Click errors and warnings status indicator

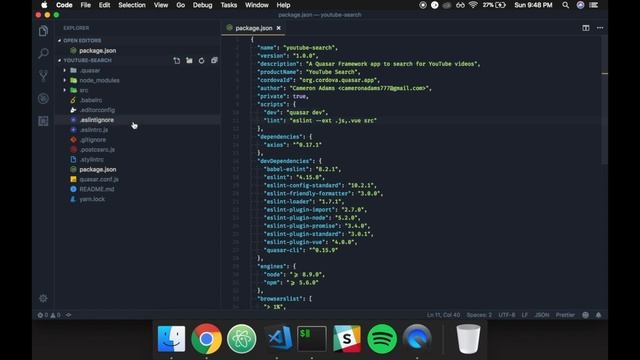(x=49, y=315)
